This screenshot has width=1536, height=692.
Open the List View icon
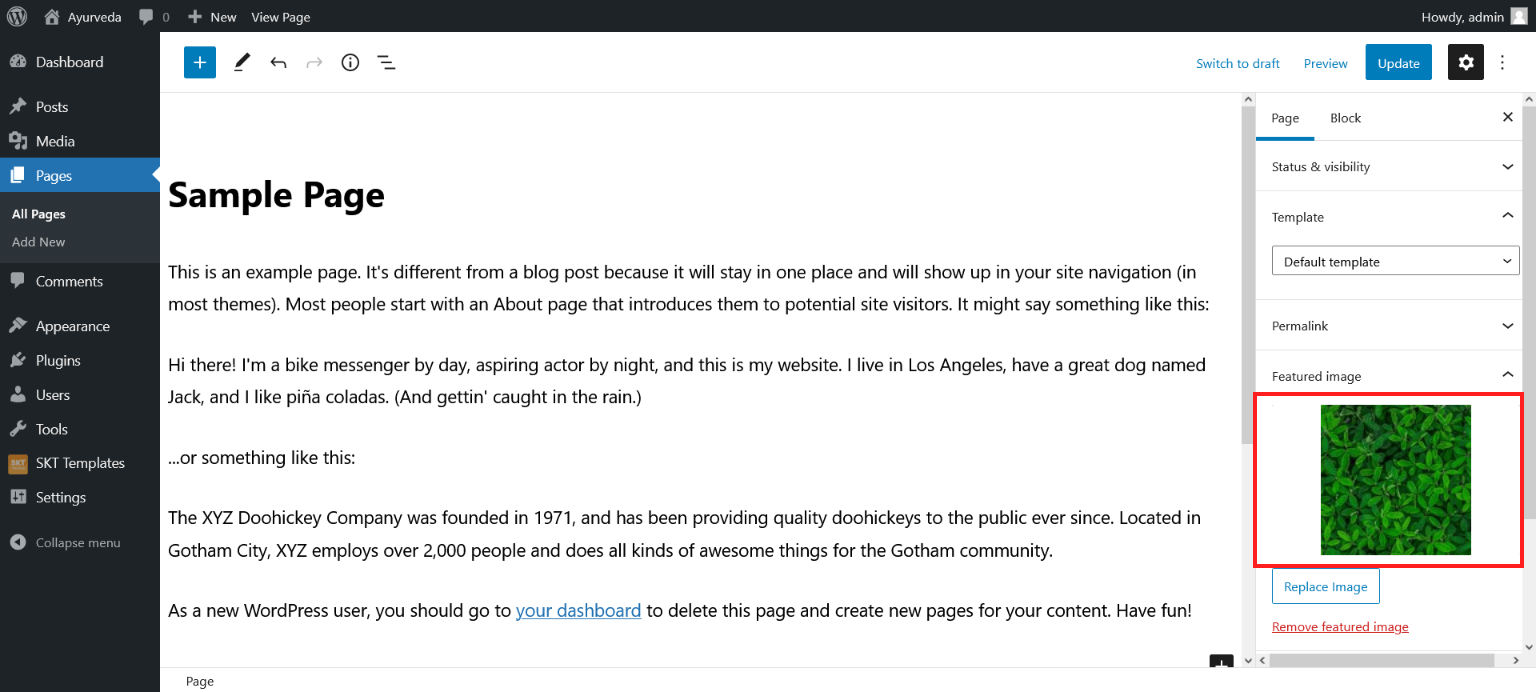point(386,62)
